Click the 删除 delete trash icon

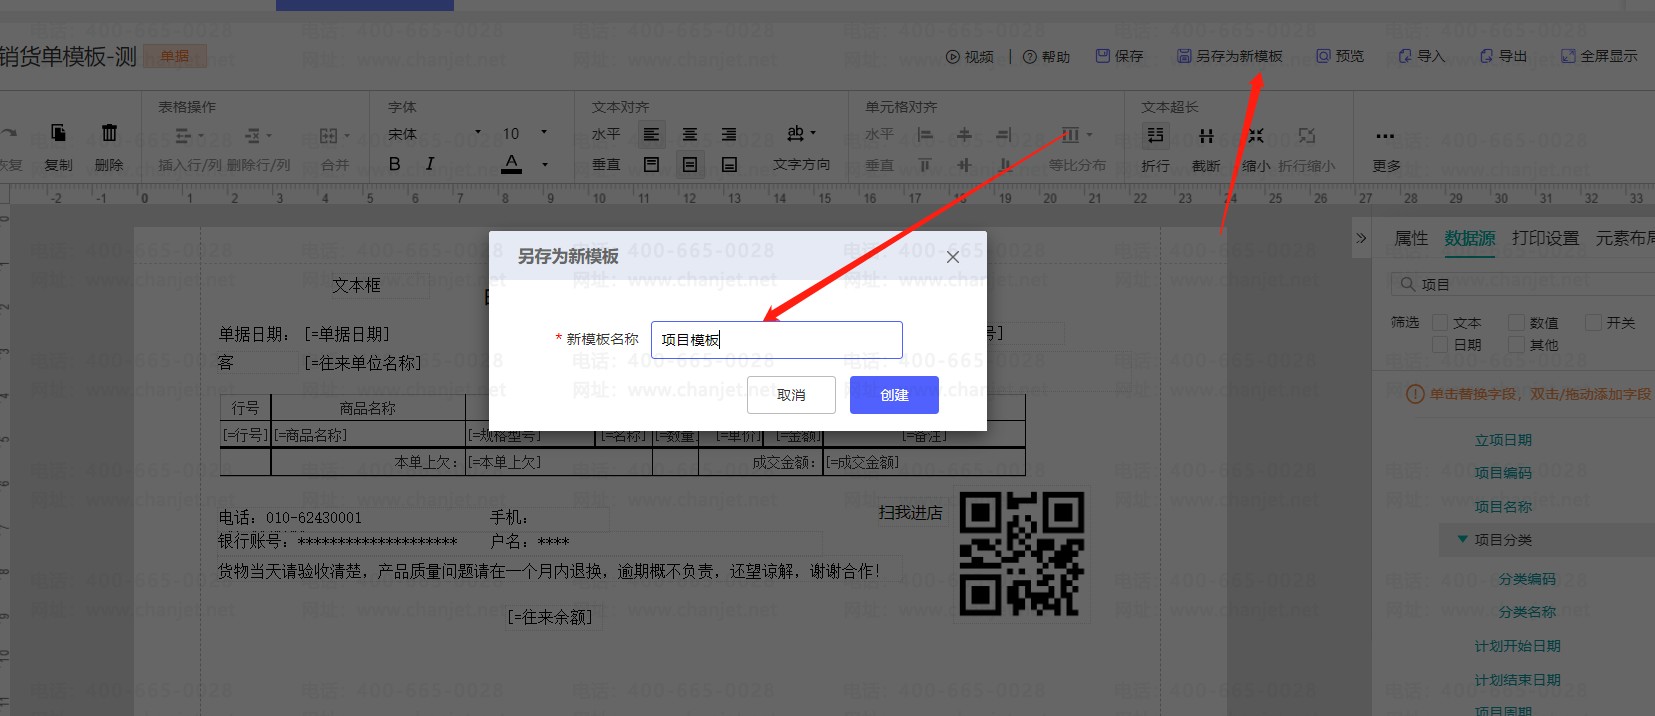tap(109, 133)
